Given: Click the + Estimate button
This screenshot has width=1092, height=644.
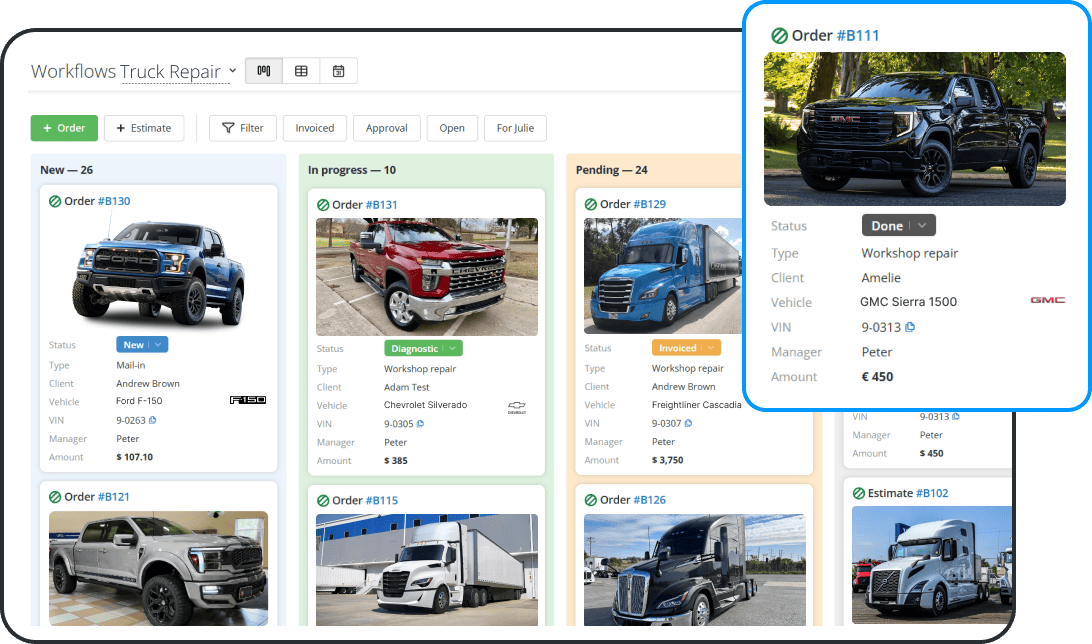Looking at the screenshot, I should [144, 128].
